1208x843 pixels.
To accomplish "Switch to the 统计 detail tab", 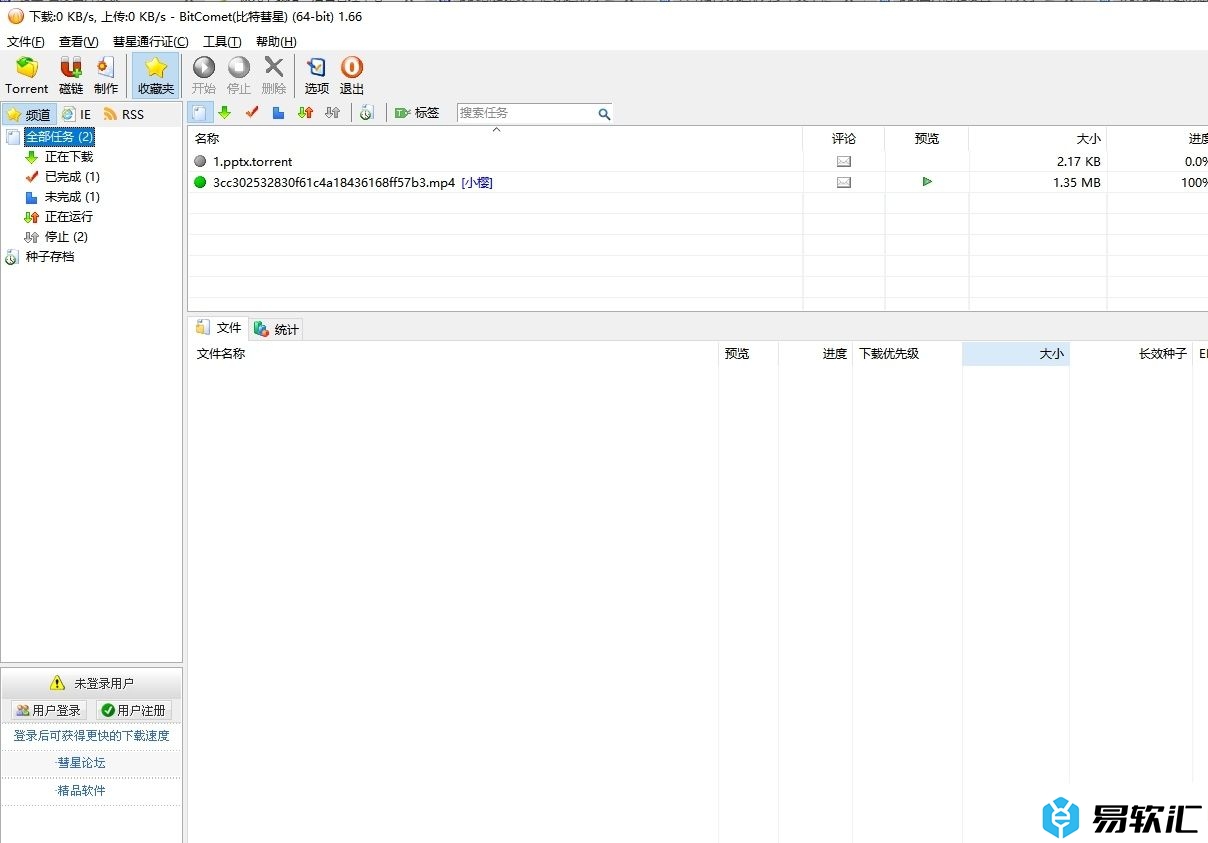I will click(277, 329).
